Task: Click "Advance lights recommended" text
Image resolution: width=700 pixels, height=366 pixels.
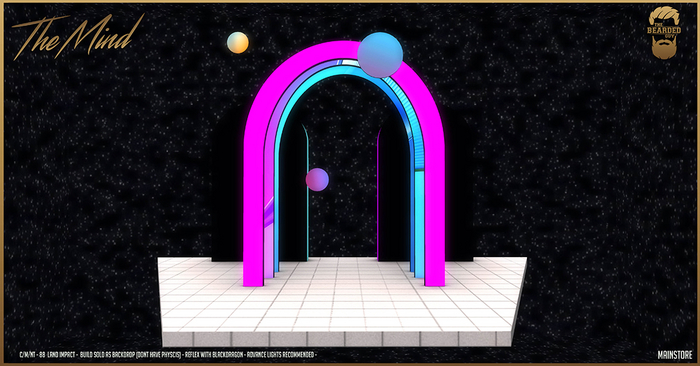Action: [x=280, y=355]
